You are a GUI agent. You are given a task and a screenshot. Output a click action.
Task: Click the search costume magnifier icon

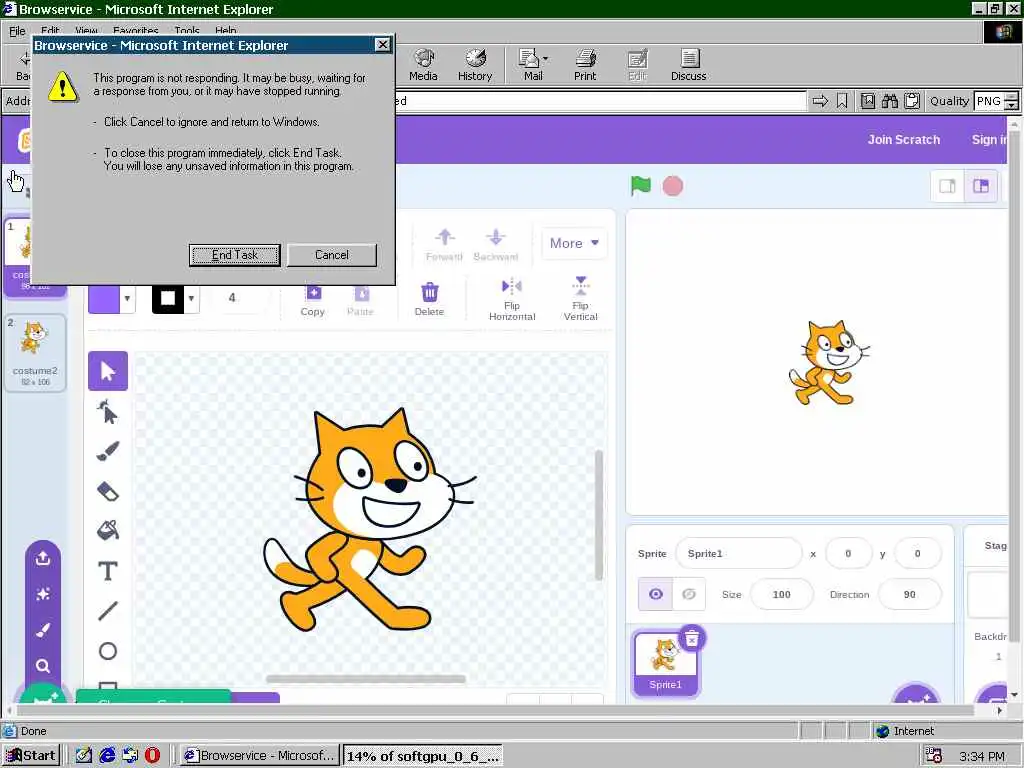(x=43, y=665)
